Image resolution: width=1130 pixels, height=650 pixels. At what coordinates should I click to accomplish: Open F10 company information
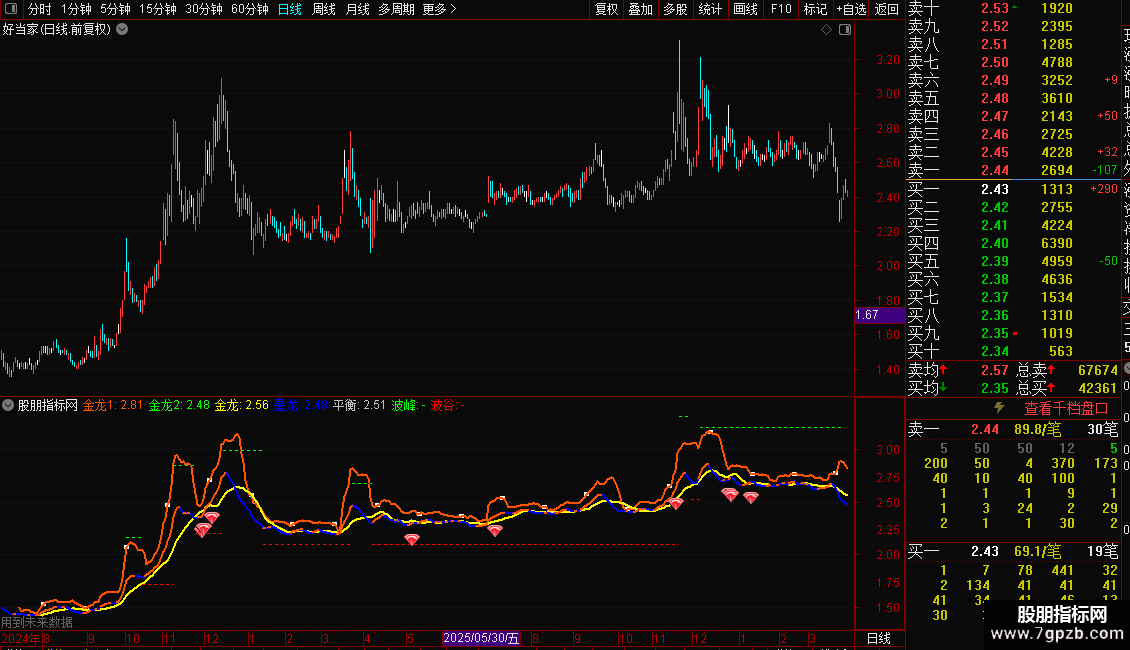(x=780, y=9)
